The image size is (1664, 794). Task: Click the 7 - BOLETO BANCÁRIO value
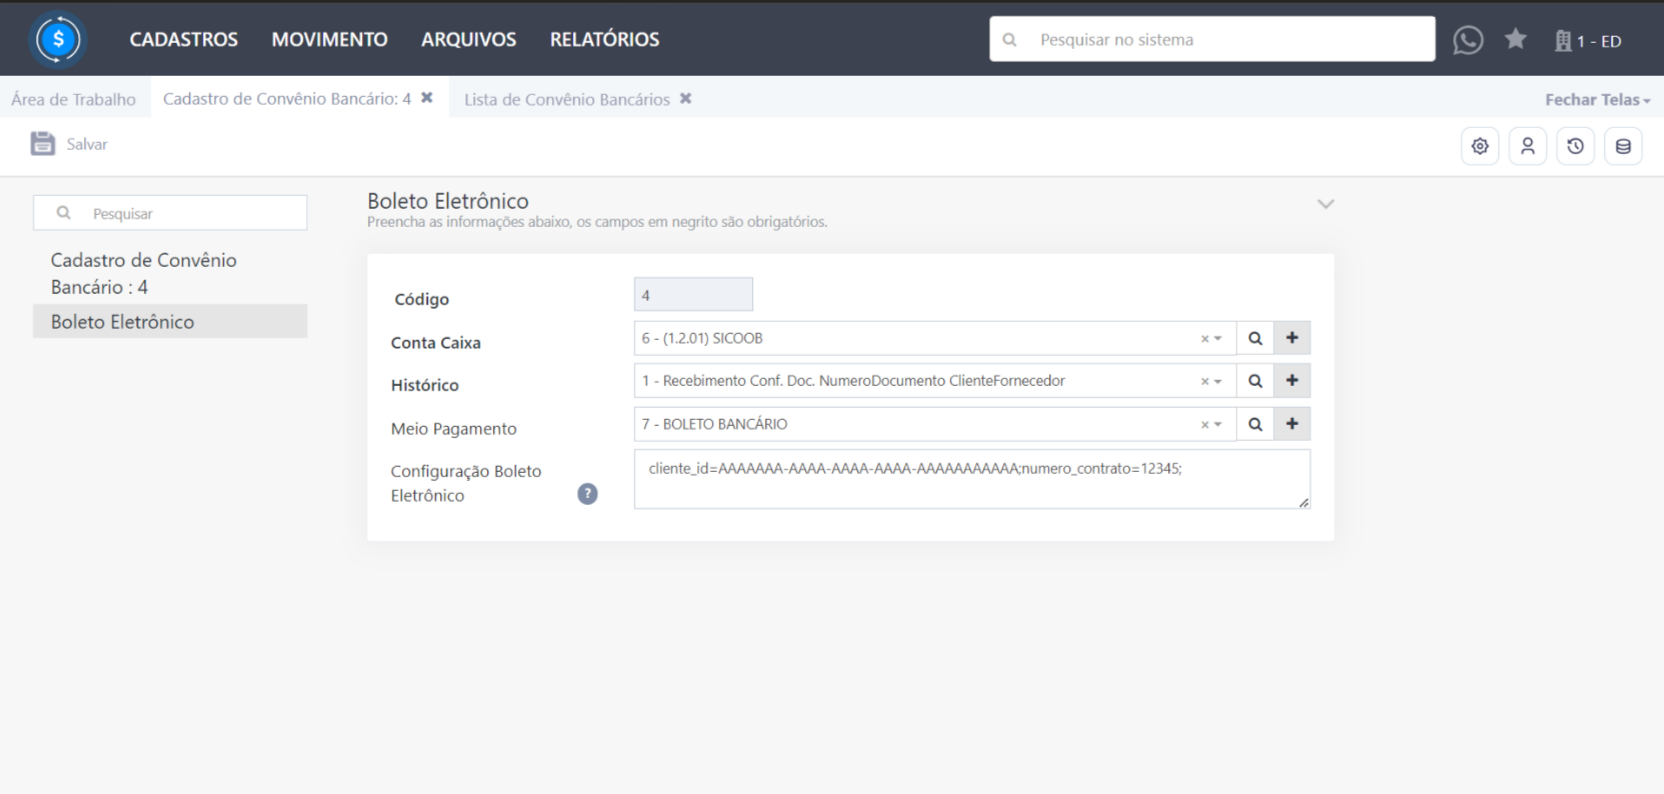(715, 424)
